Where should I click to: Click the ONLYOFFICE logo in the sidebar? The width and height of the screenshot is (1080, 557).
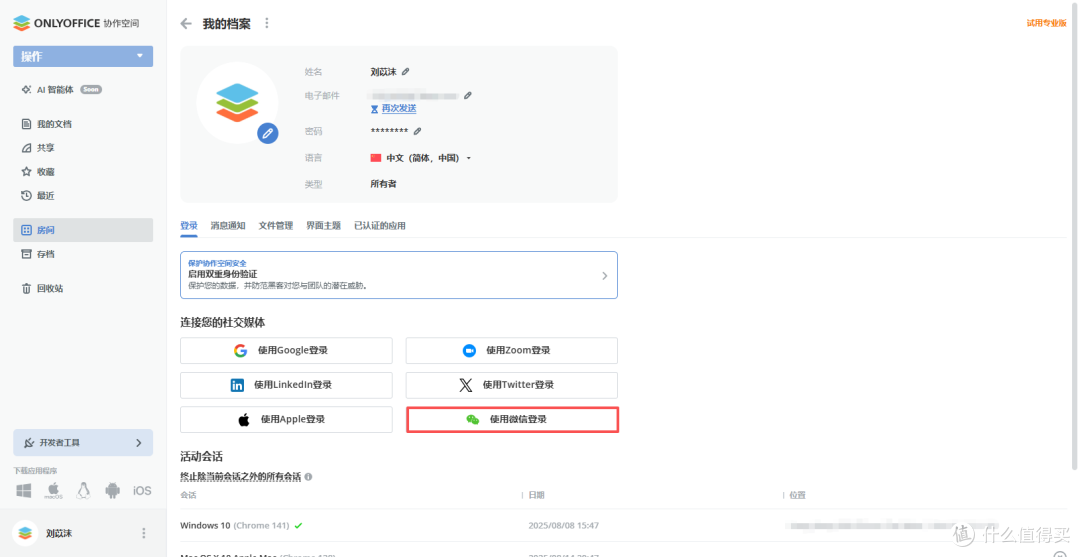coord(76,23)
